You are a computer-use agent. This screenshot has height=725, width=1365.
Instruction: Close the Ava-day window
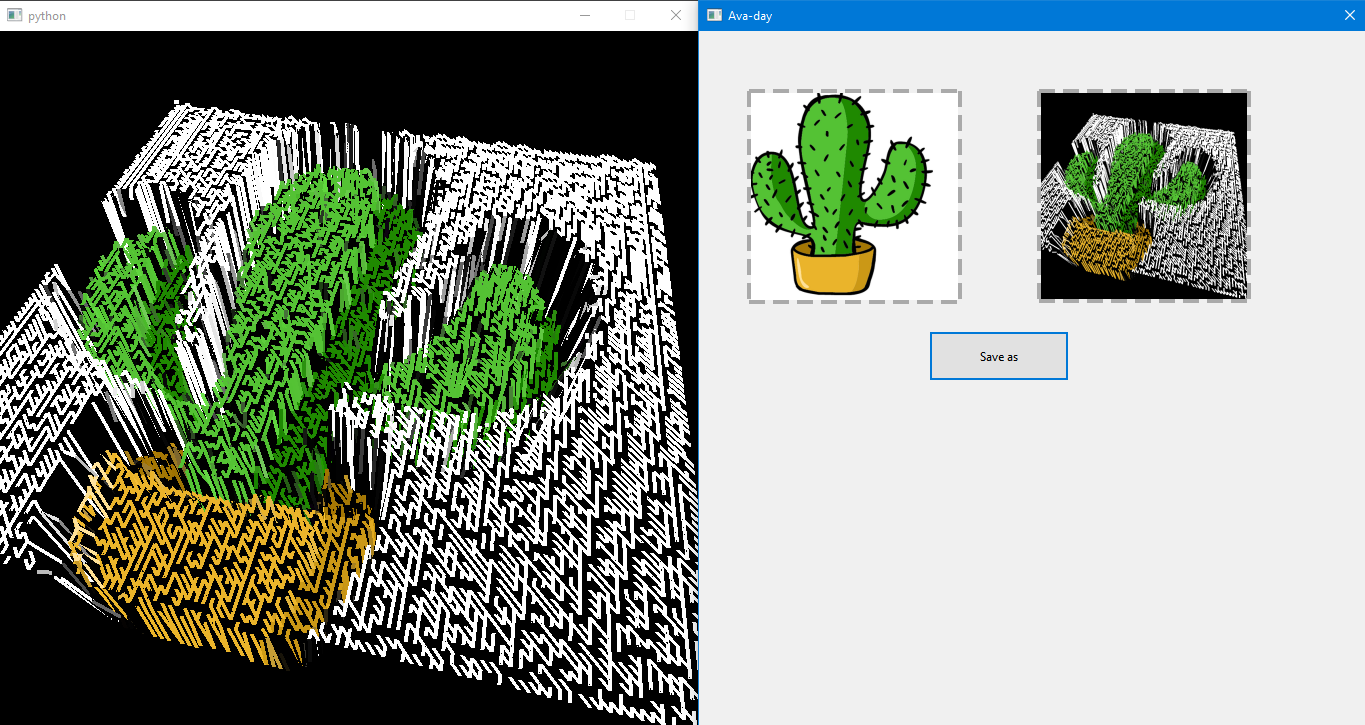(x=1349, y=15)
